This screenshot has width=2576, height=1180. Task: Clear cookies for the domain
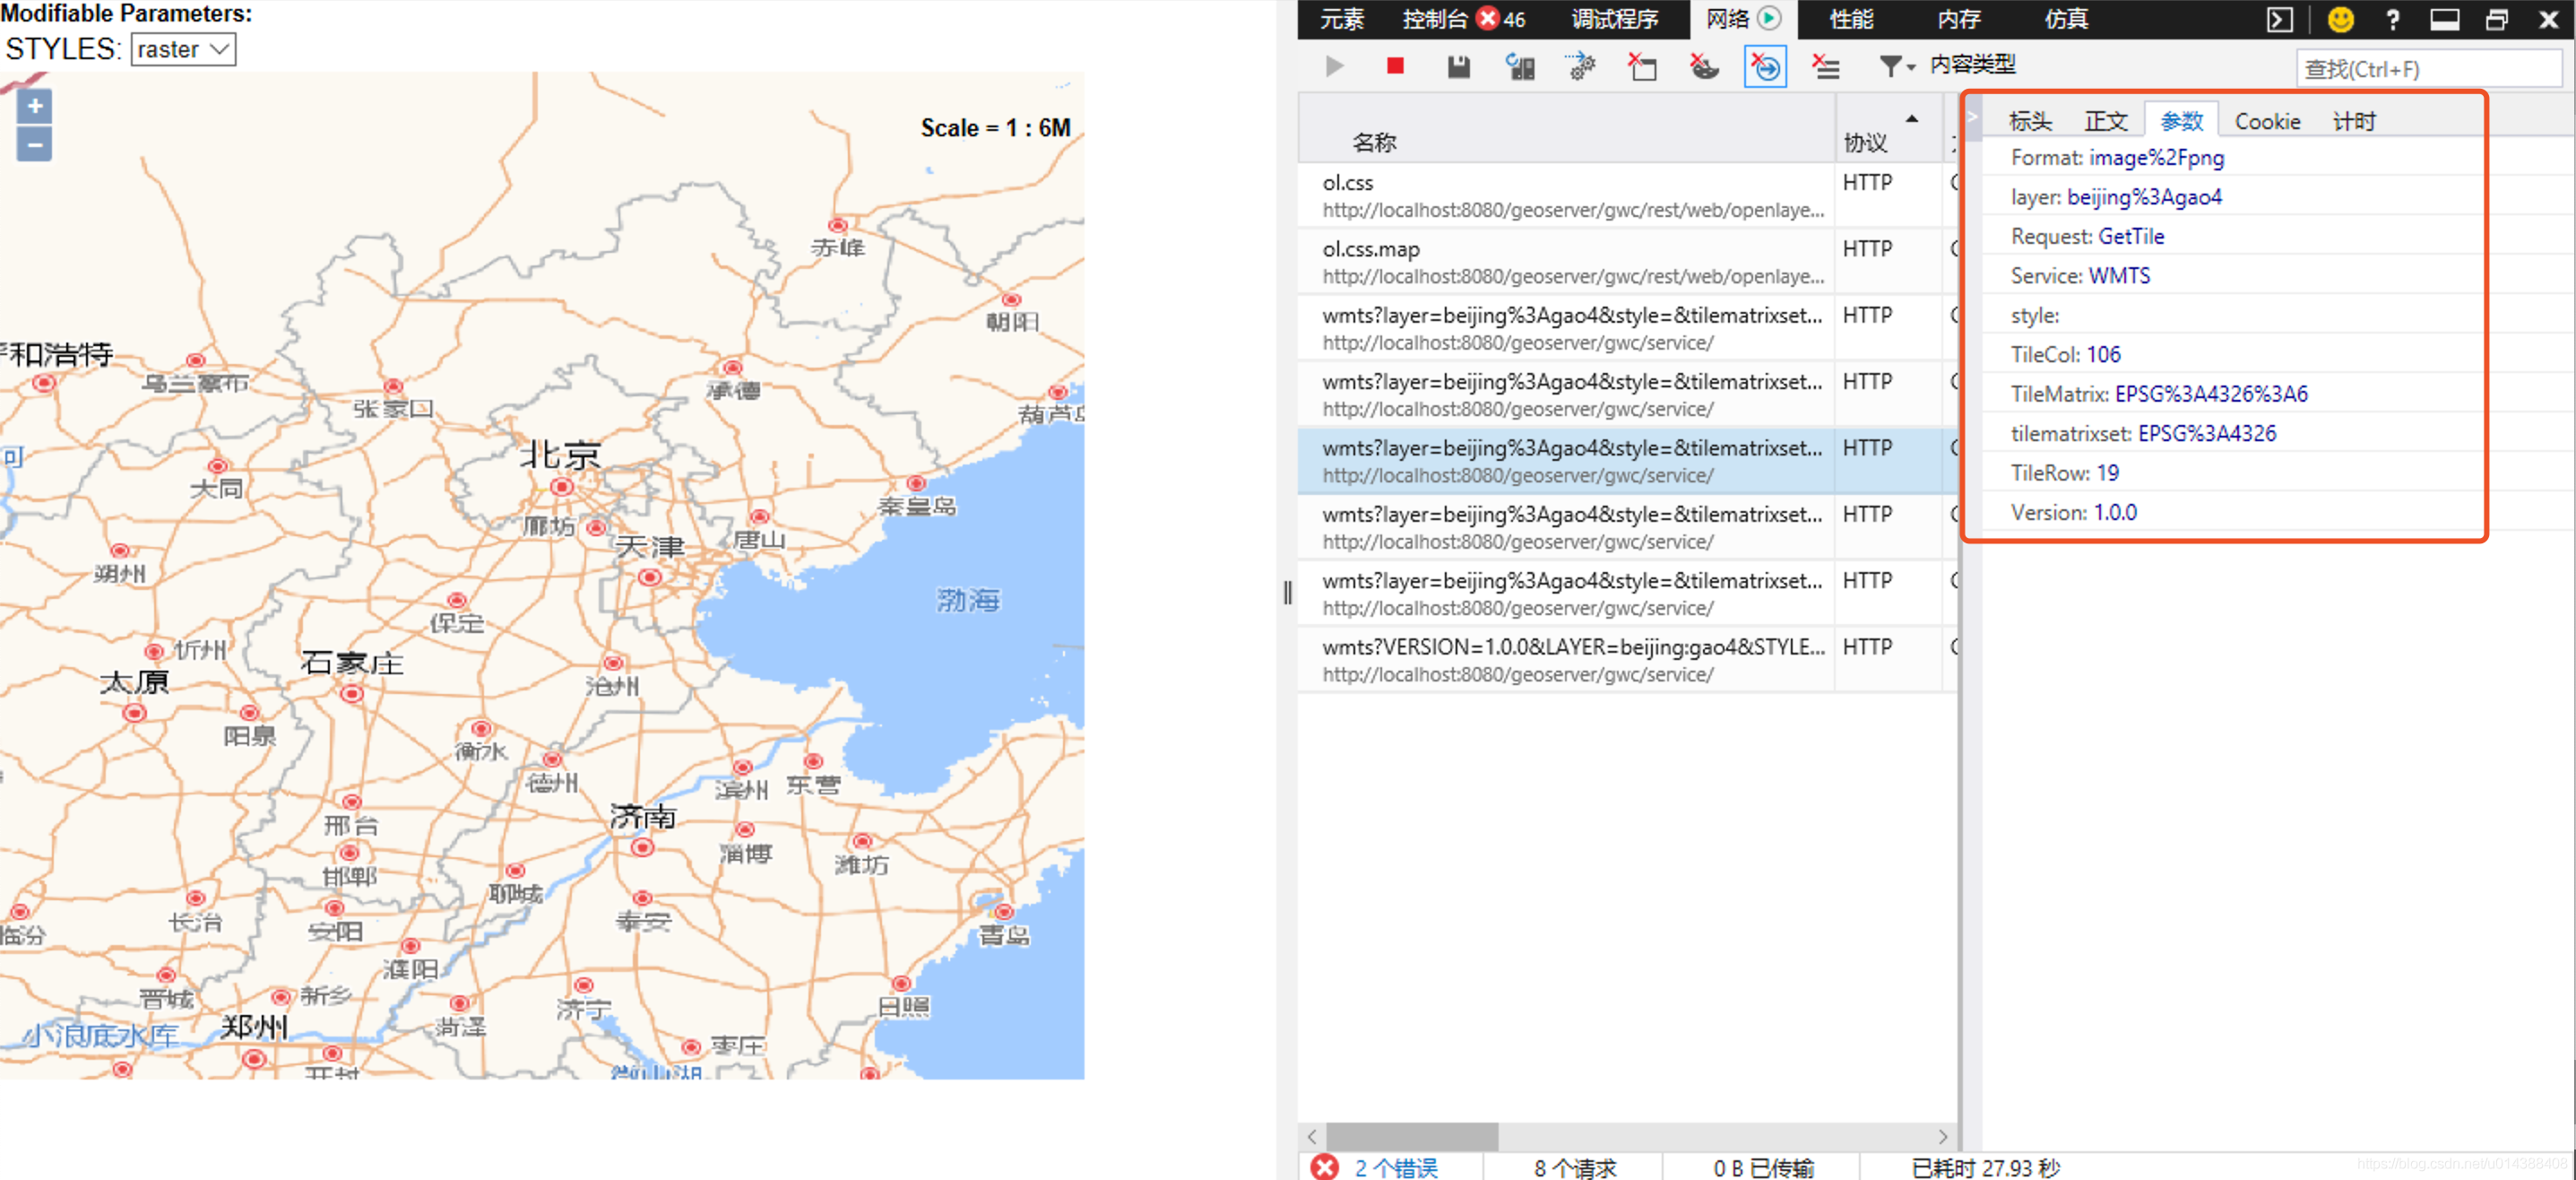point(1704,67)
